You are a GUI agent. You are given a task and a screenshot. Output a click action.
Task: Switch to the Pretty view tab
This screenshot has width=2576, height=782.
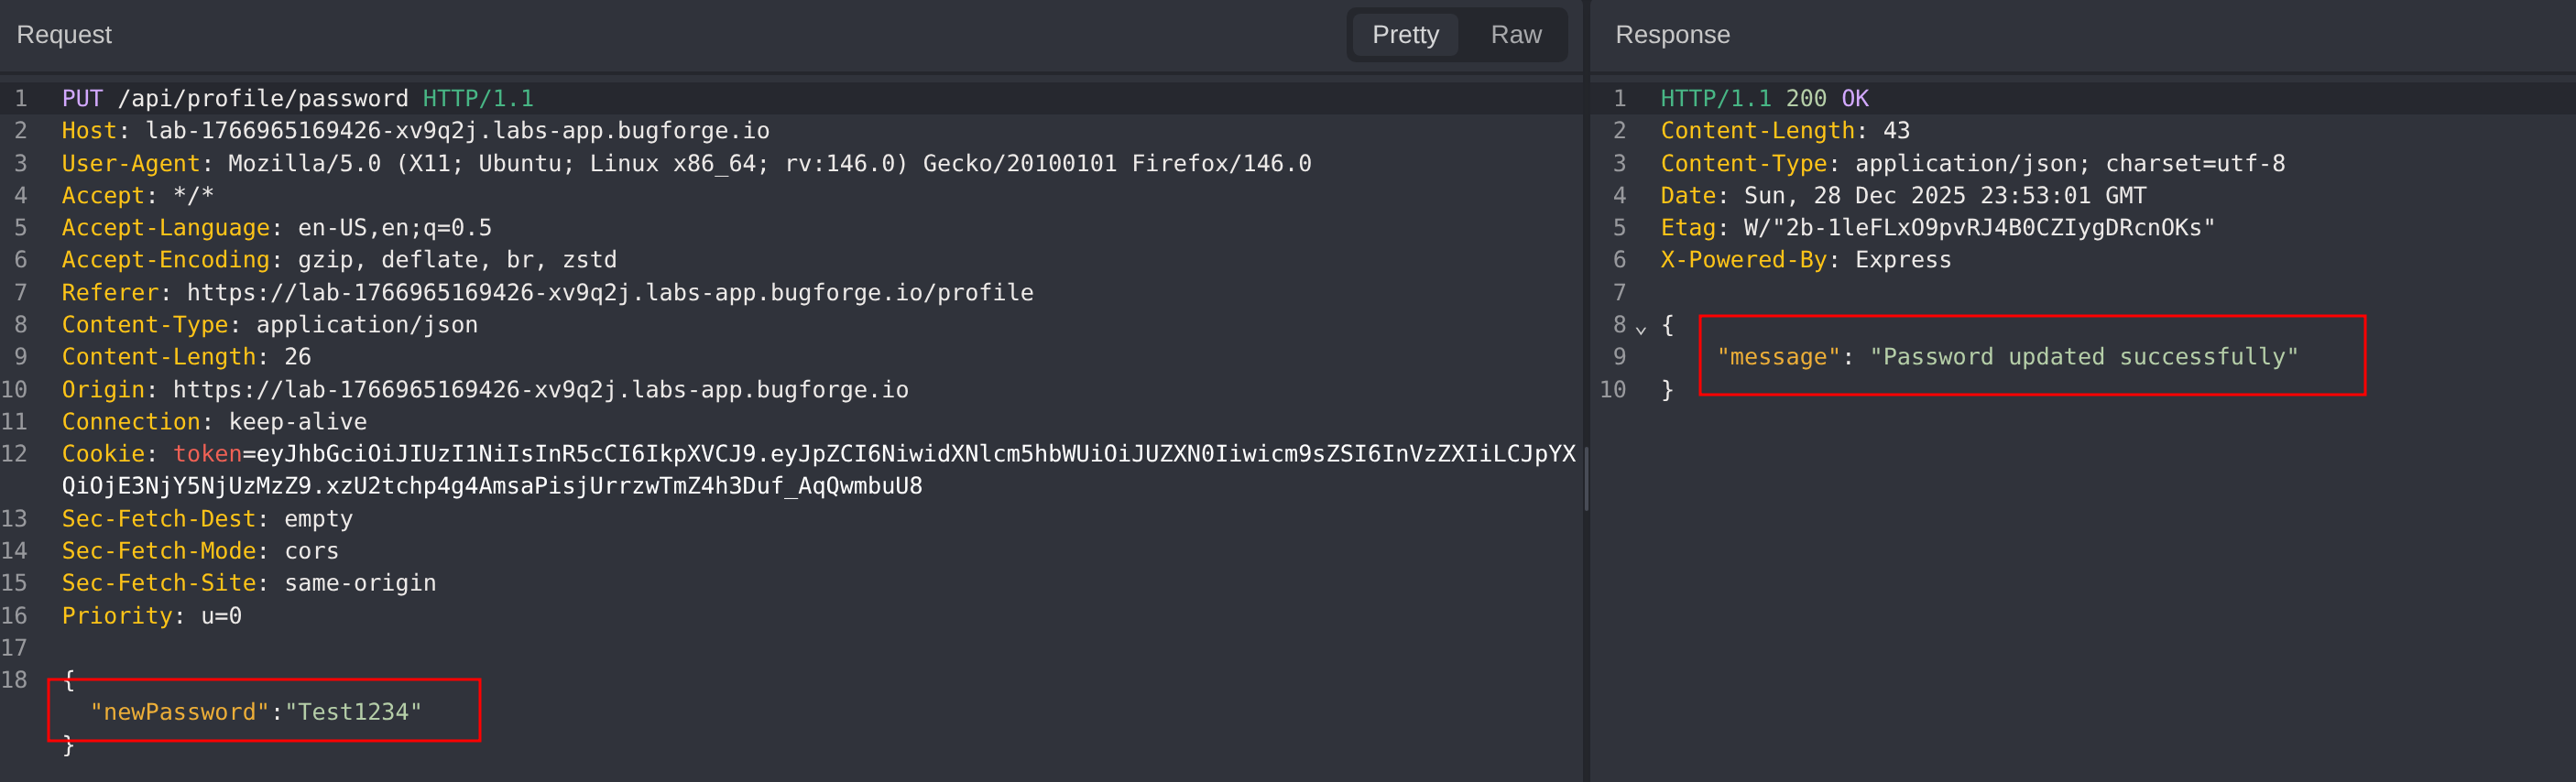click(1404, 35)
